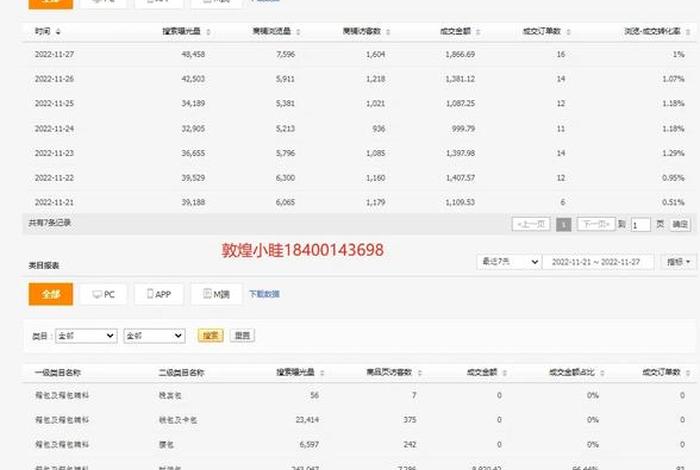
Task: Open the 最近7天 period dropdown
Action: 509,262
